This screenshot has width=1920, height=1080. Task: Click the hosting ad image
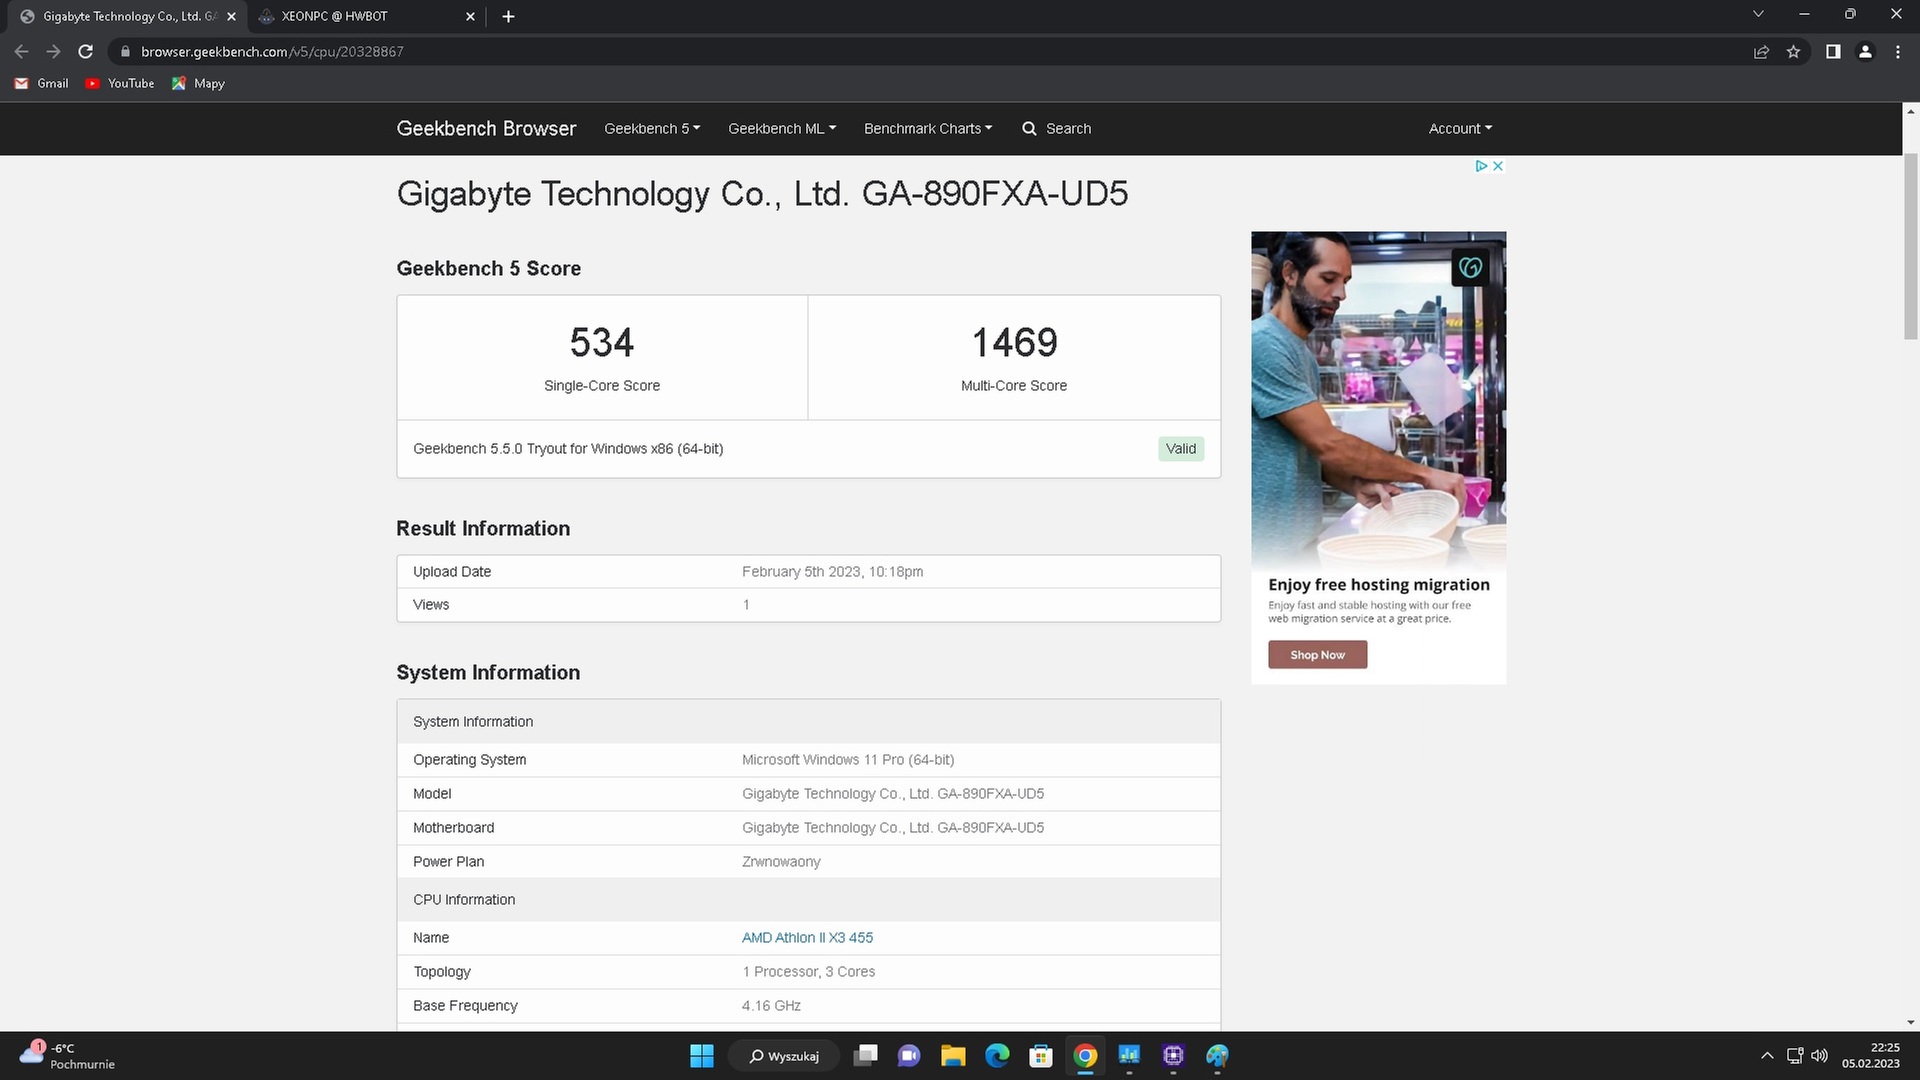(1378, 400)
